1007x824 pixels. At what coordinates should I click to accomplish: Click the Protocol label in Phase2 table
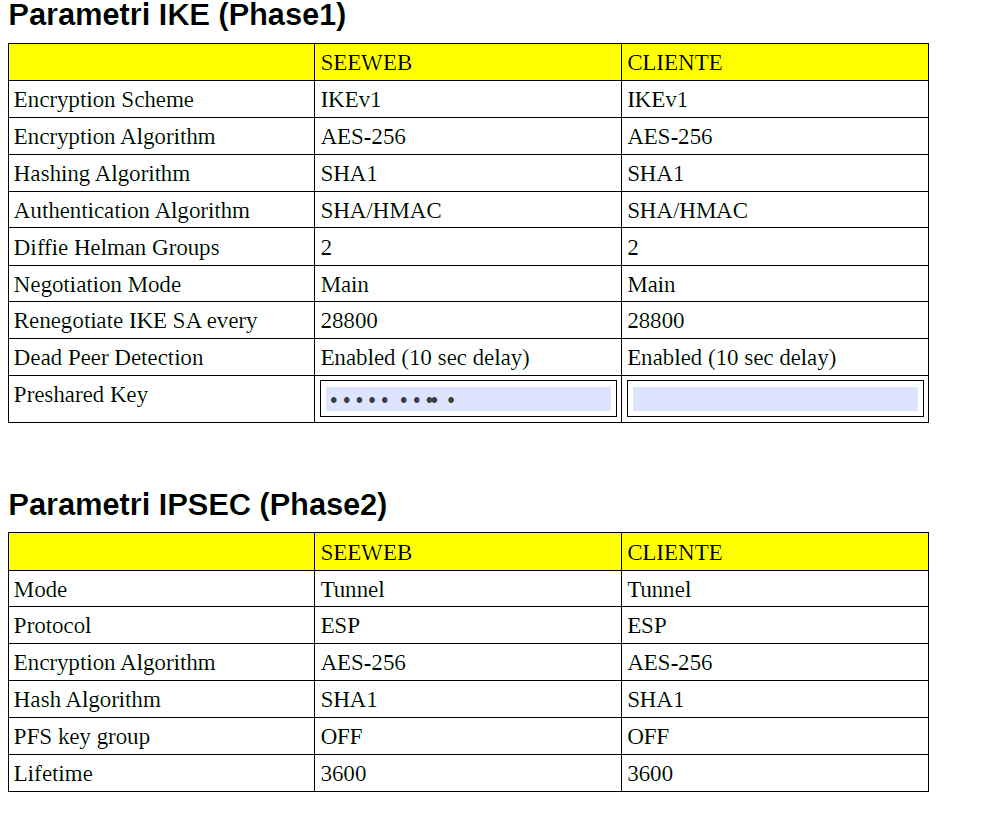(53, 626)
